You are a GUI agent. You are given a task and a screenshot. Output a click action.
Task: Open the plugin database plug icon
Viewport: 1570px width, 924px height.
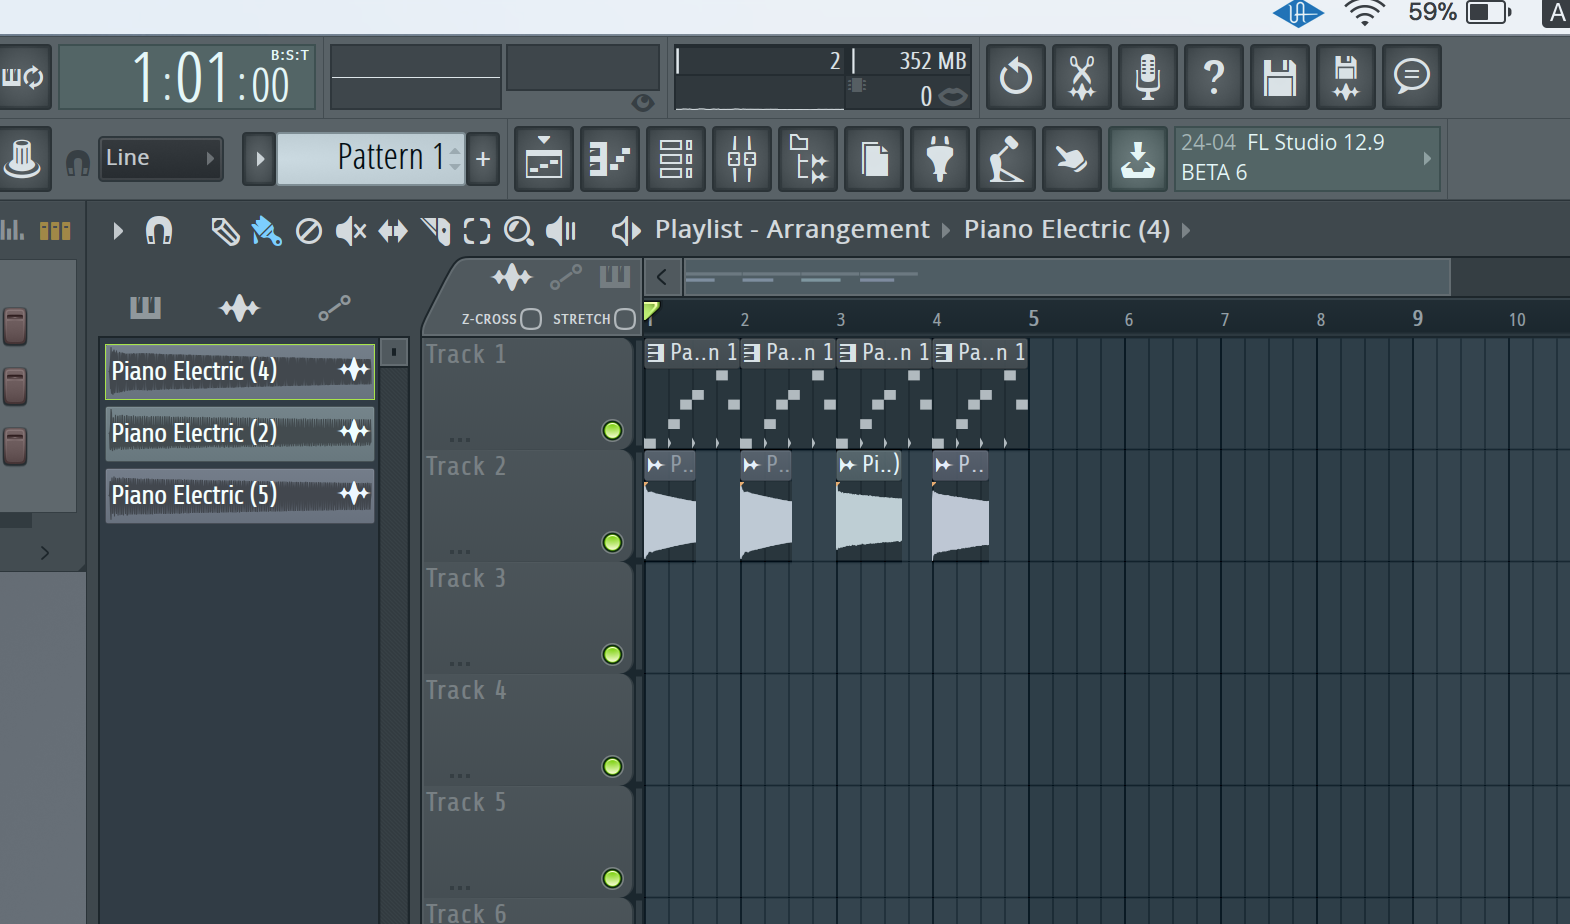click(x=940, y=159)
